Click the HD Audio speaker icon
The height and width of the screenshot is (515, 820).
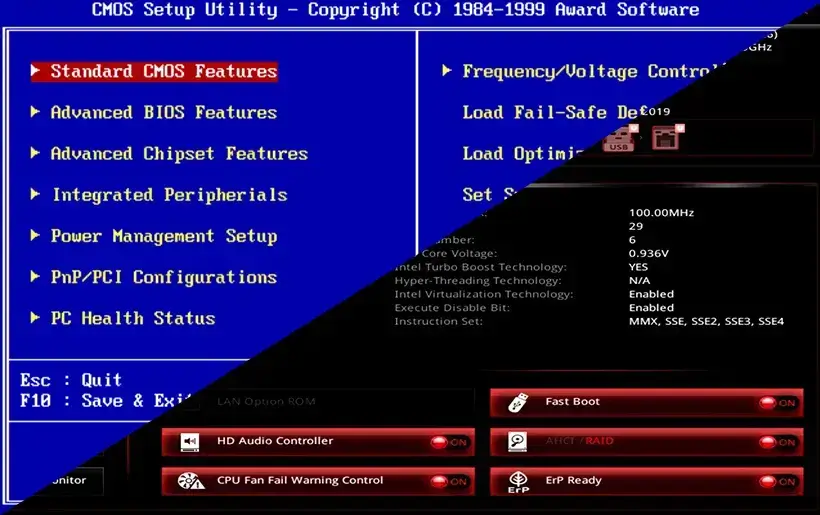click(189, 442)
